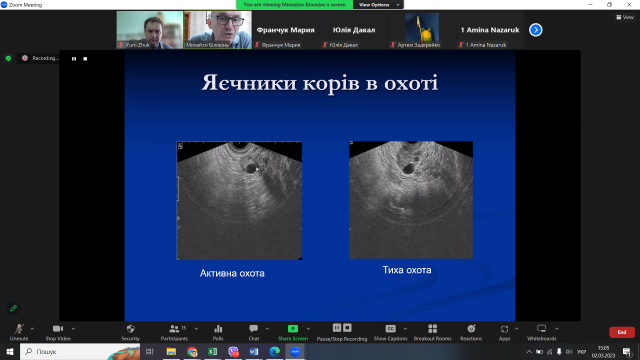Click the annotation pencil icon
640x360 pixels.
coord(13,308)
